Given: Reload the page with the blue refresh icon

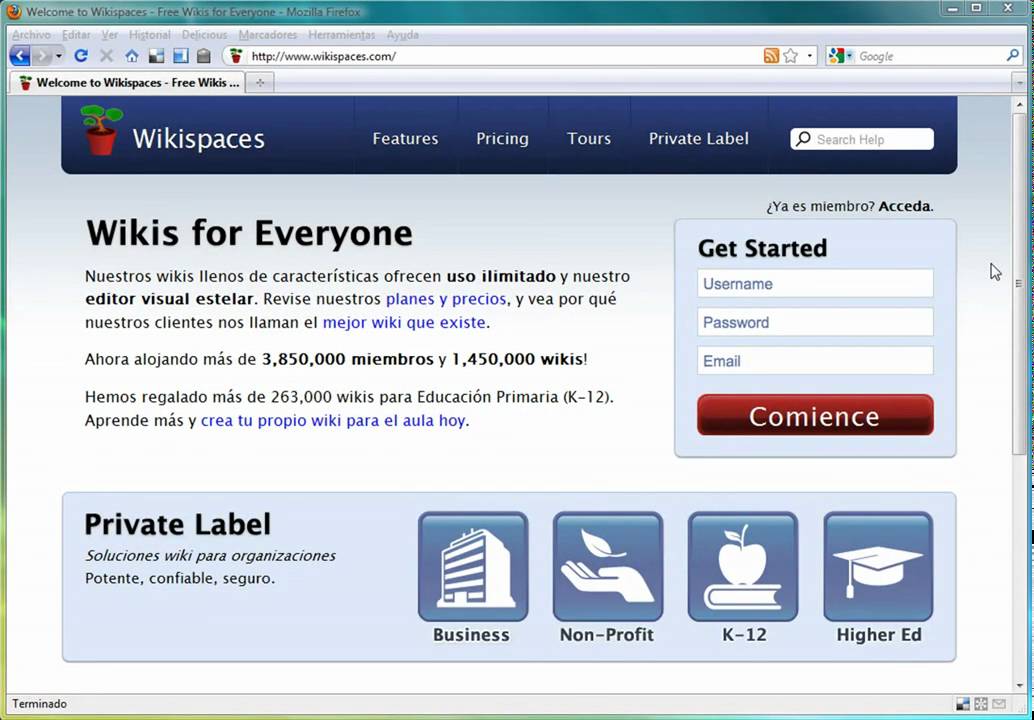Looking at the screenshot, I should [x=80, y=56].
